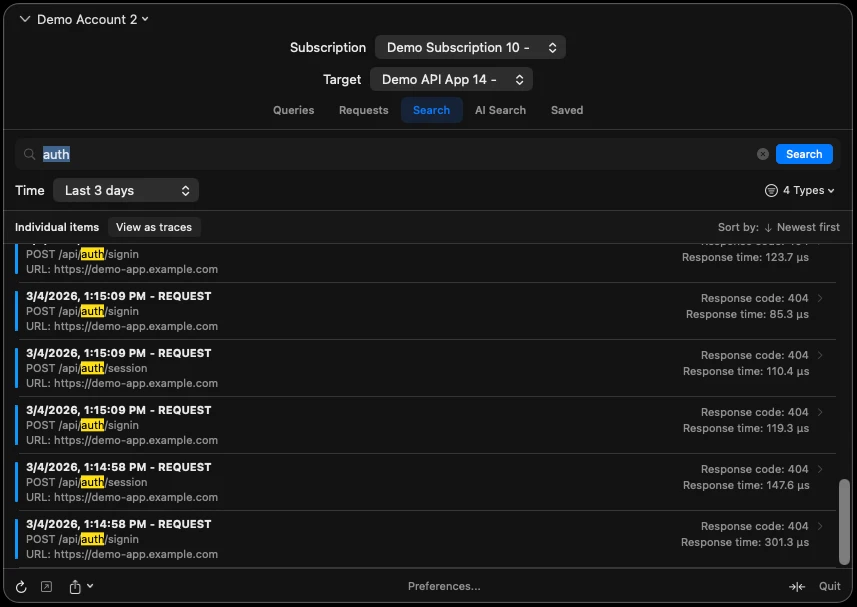Viewport: 857px width, 607px height.
Task: Select the AI Search tab
Action: 500,110
